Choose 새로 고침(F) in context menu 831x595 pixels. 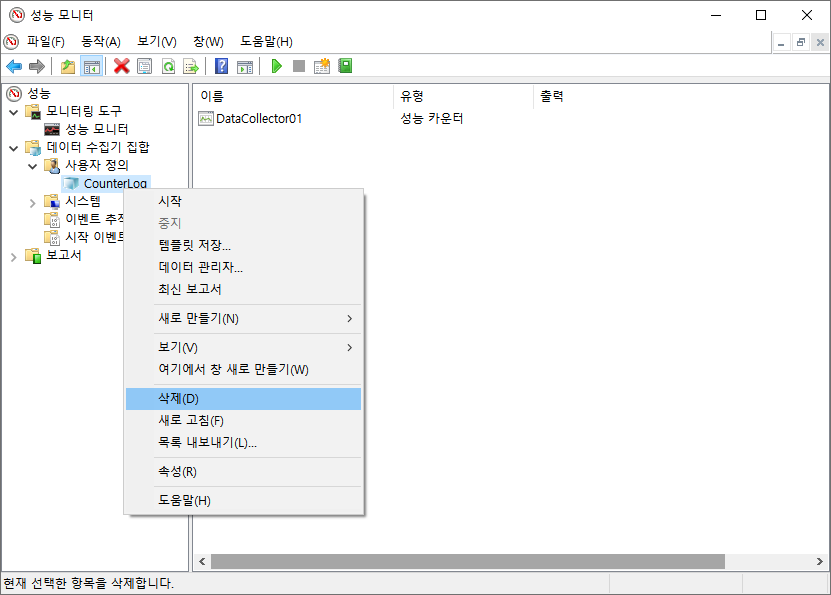[244, 421]
